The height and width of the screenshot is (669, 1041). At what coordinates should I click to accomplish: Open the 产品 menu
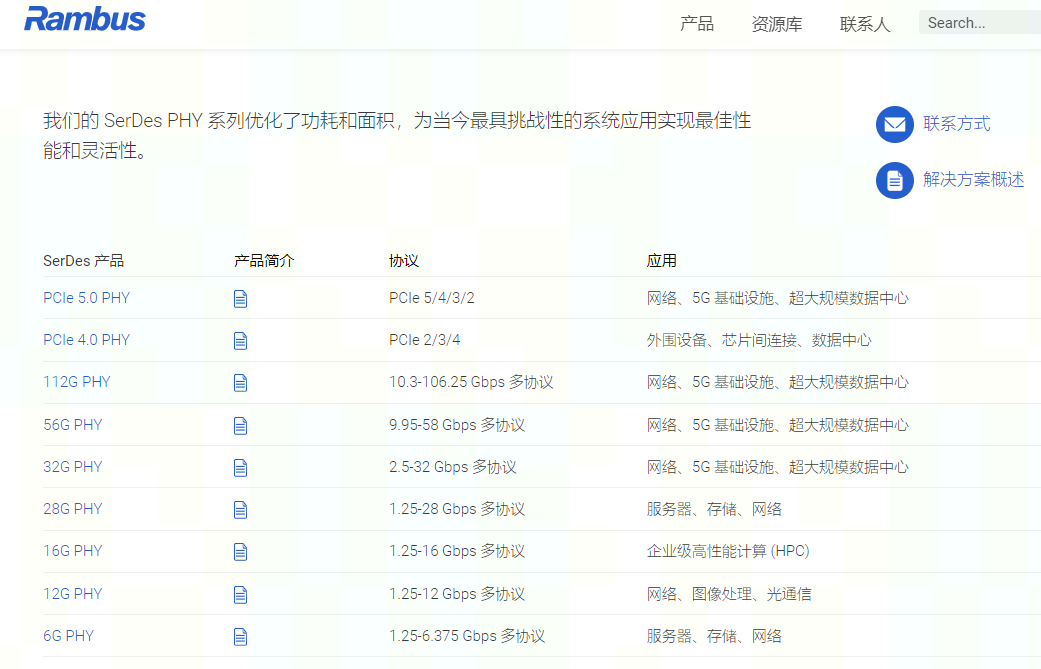697,24
